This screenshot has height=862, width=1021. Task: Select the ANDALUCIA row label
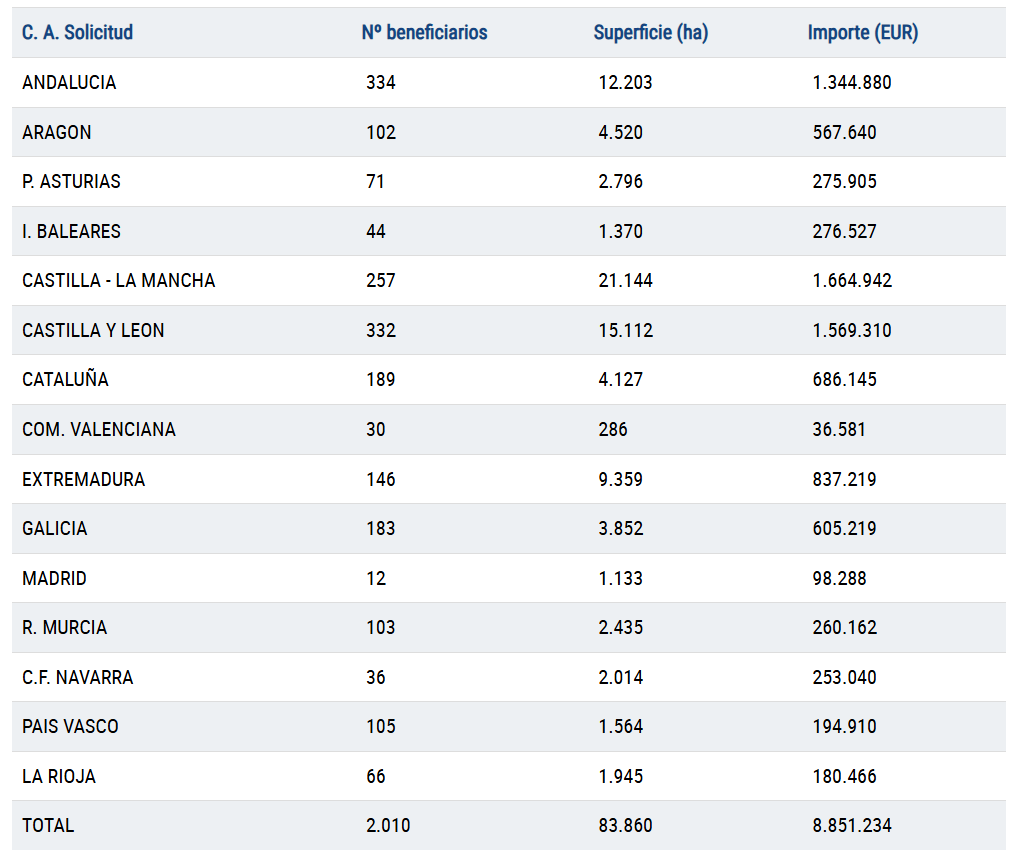point(69,83)
